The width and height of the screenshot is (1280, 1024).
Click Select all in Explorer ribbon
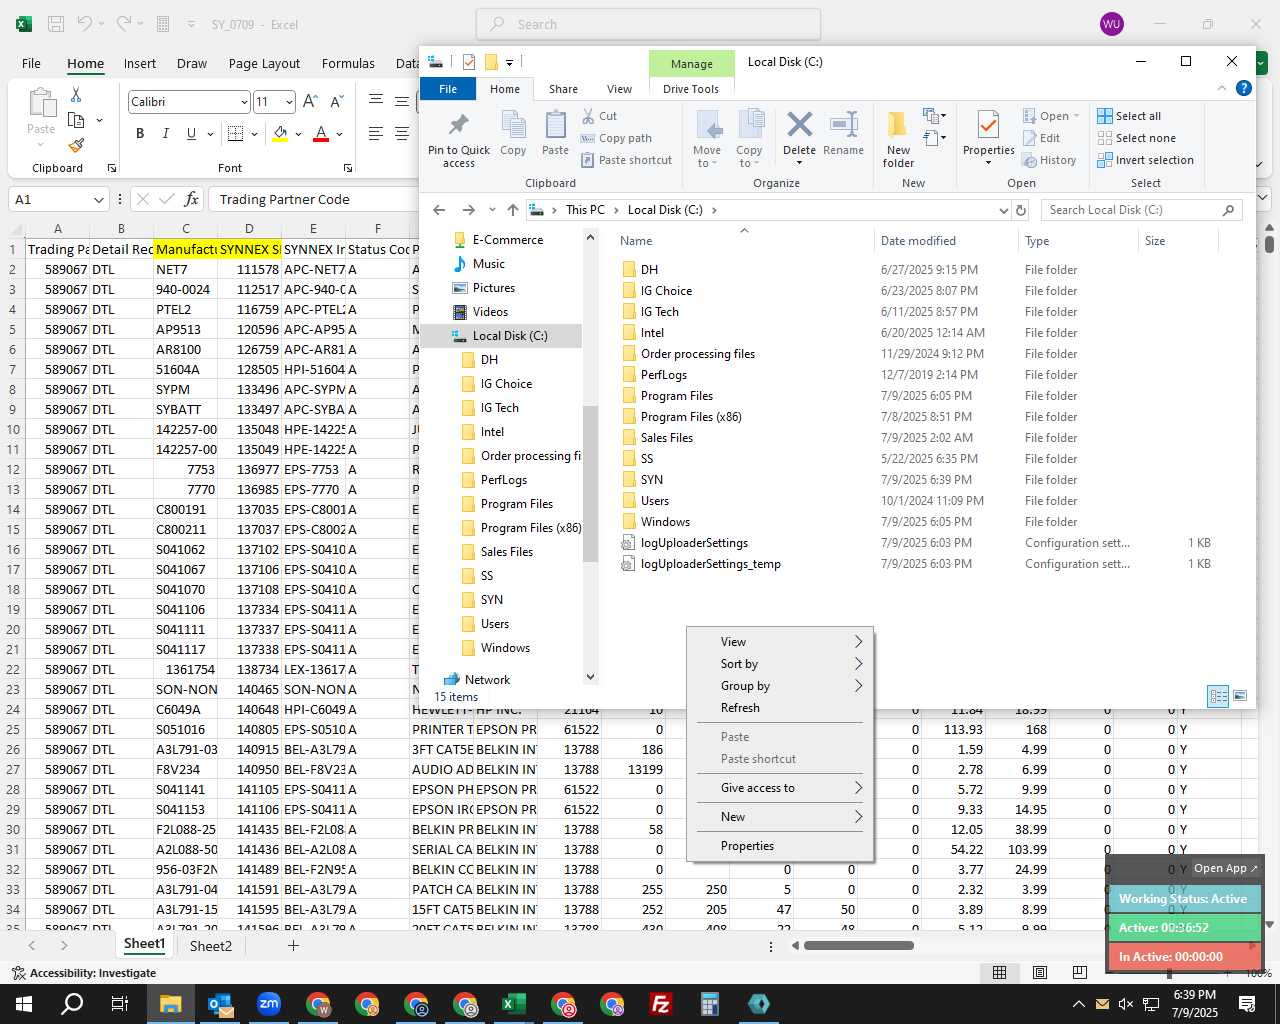[x=1129, y=116]
